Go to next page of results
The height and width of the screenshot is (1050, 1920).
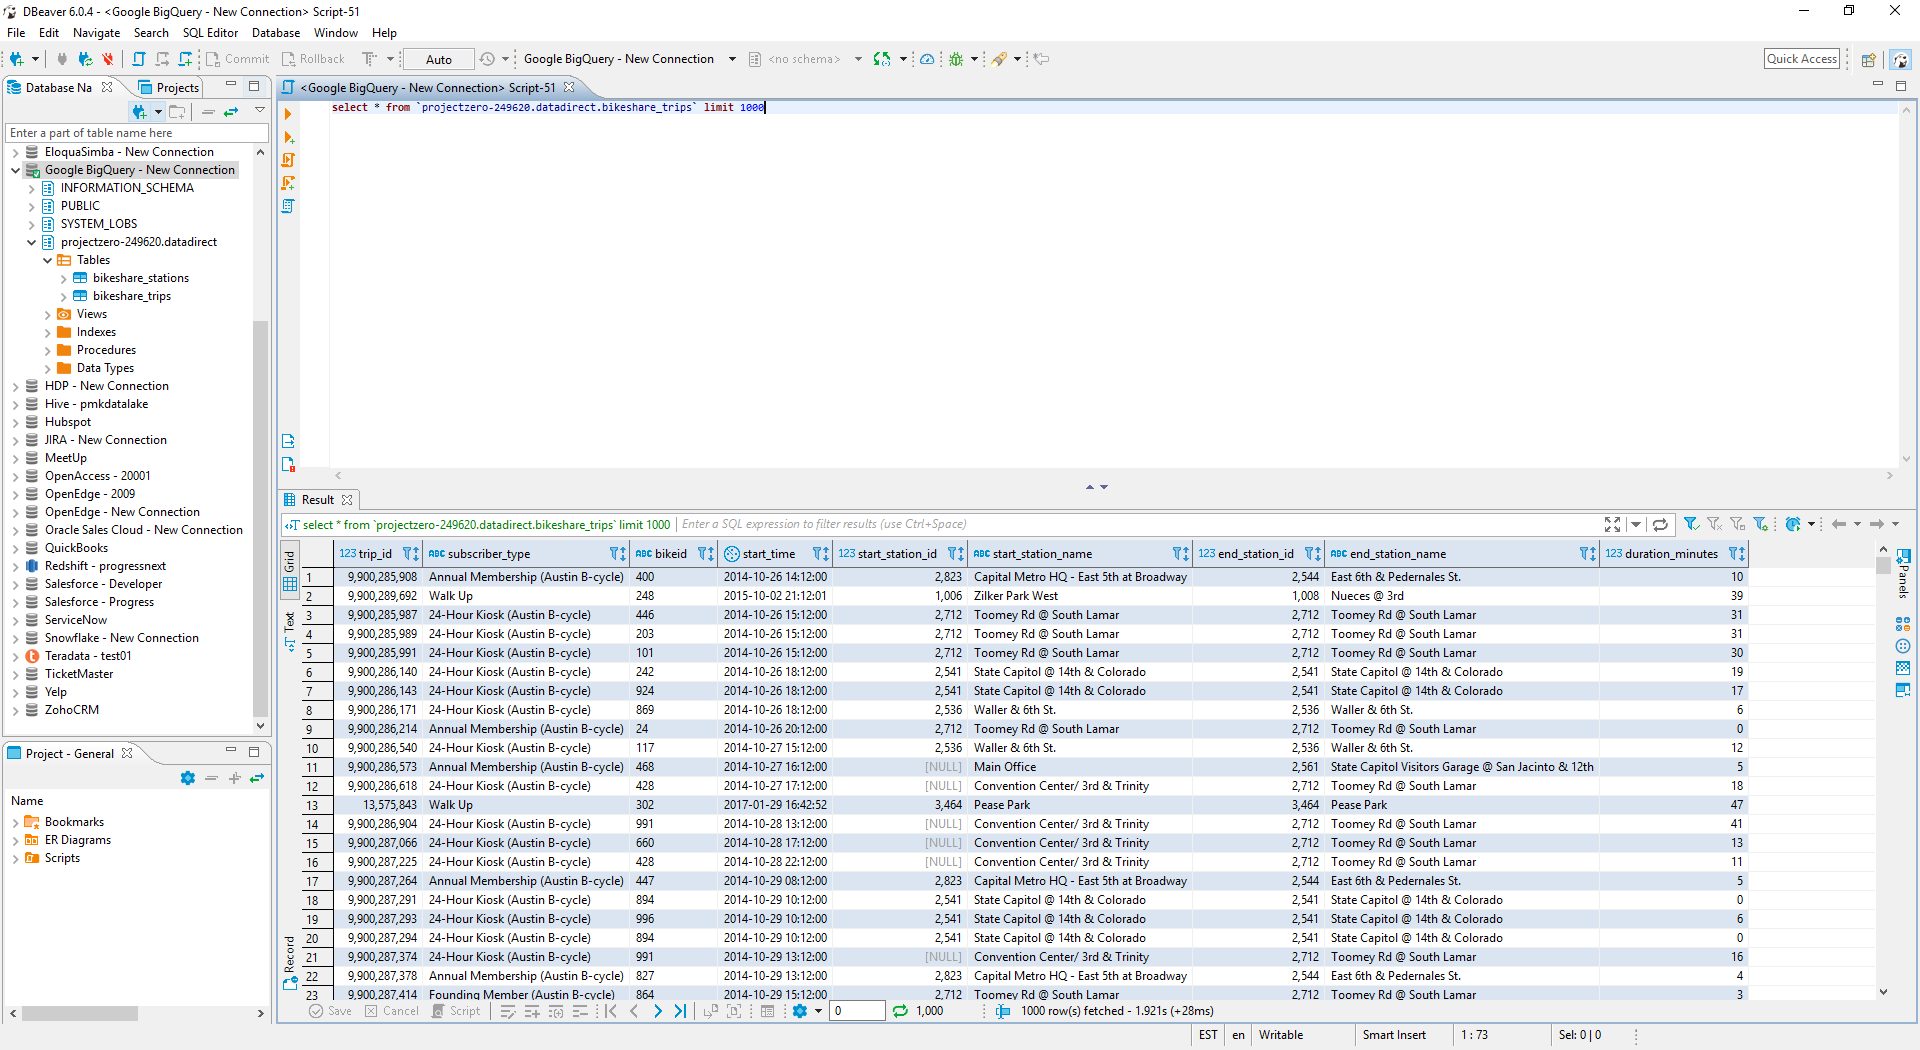pyautogui.click(x=657, y=1011)
